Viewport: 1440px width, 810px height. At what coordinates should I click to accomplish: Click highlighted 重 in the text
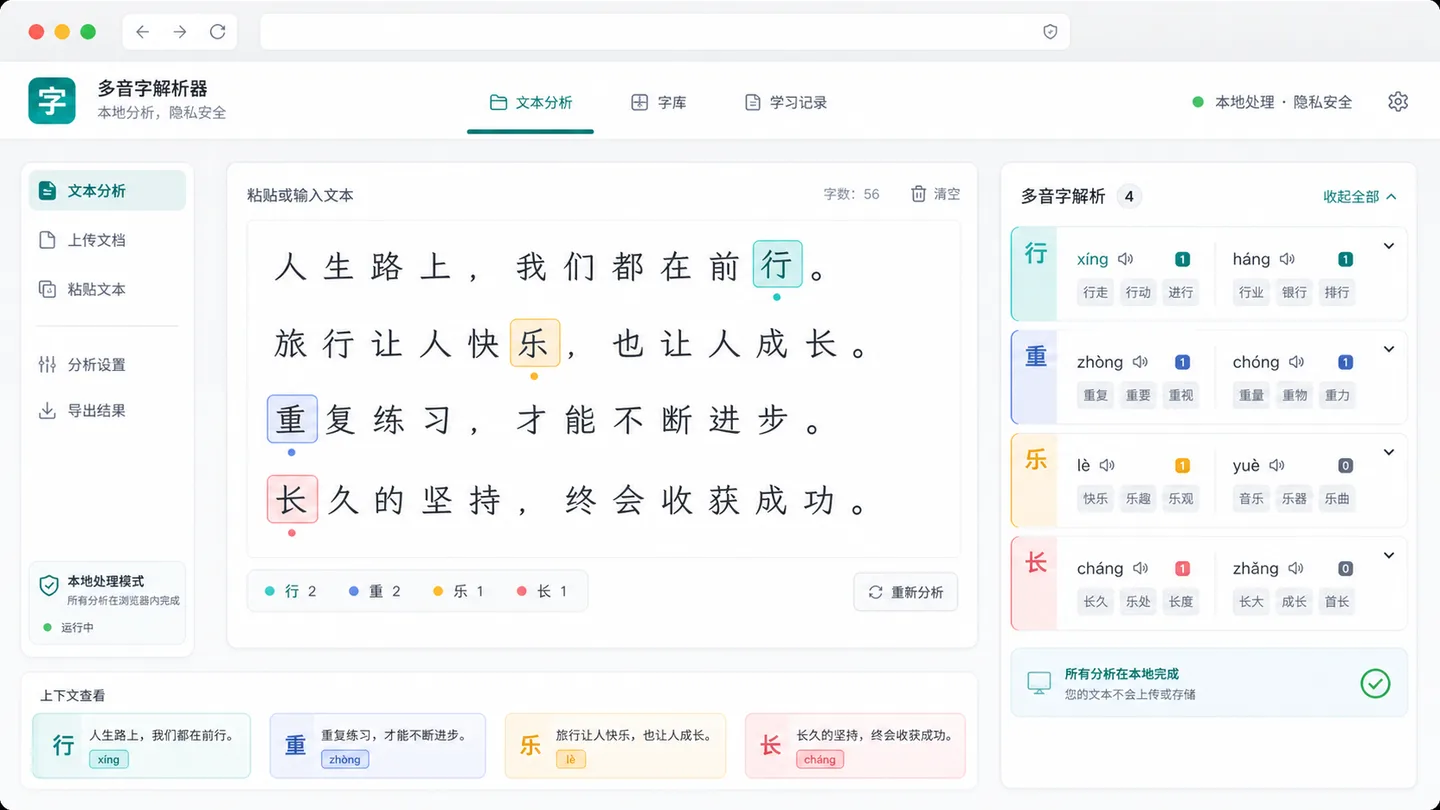click(292, 419)
